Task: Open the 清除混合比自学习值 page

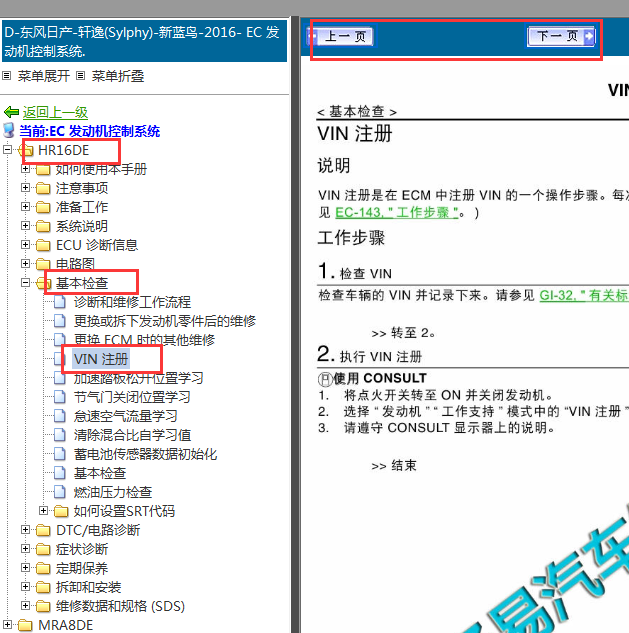Action: (x=132, y=435)
